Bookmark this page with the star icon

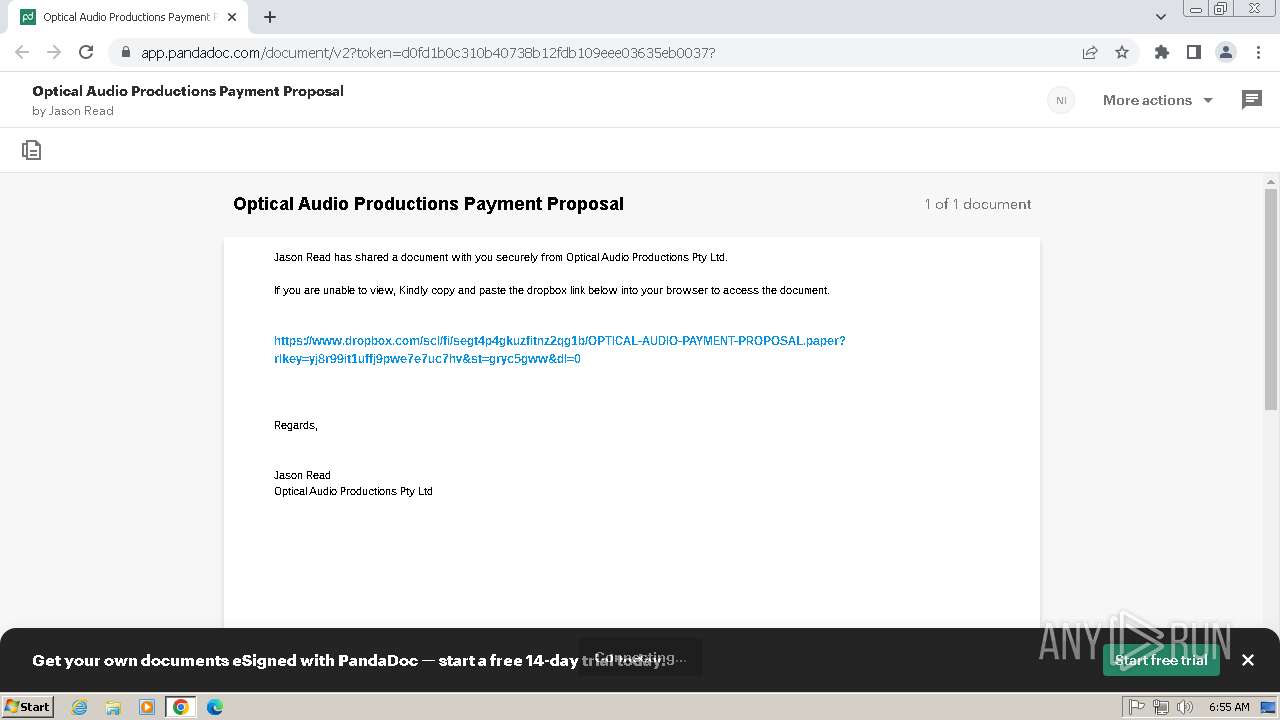pyautogui.click(x=1122, y=52)
